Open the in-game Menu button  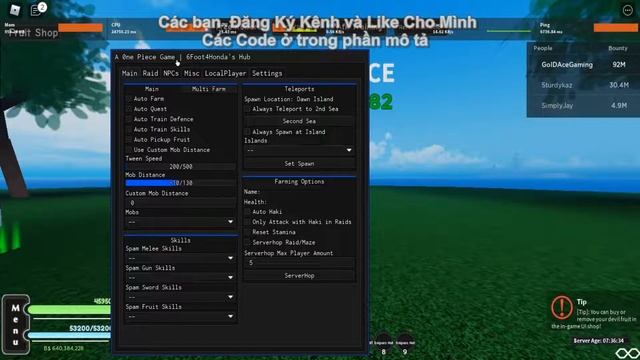tap(16, 324)
